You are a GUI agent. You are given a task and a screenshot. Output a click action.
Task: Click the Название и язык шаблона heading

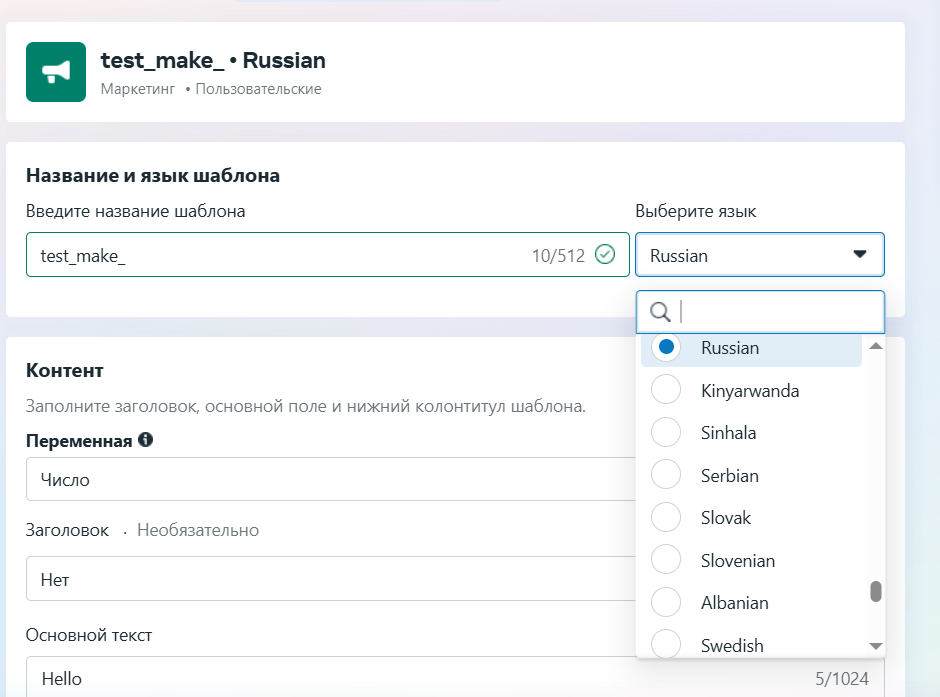coord(153,176)
